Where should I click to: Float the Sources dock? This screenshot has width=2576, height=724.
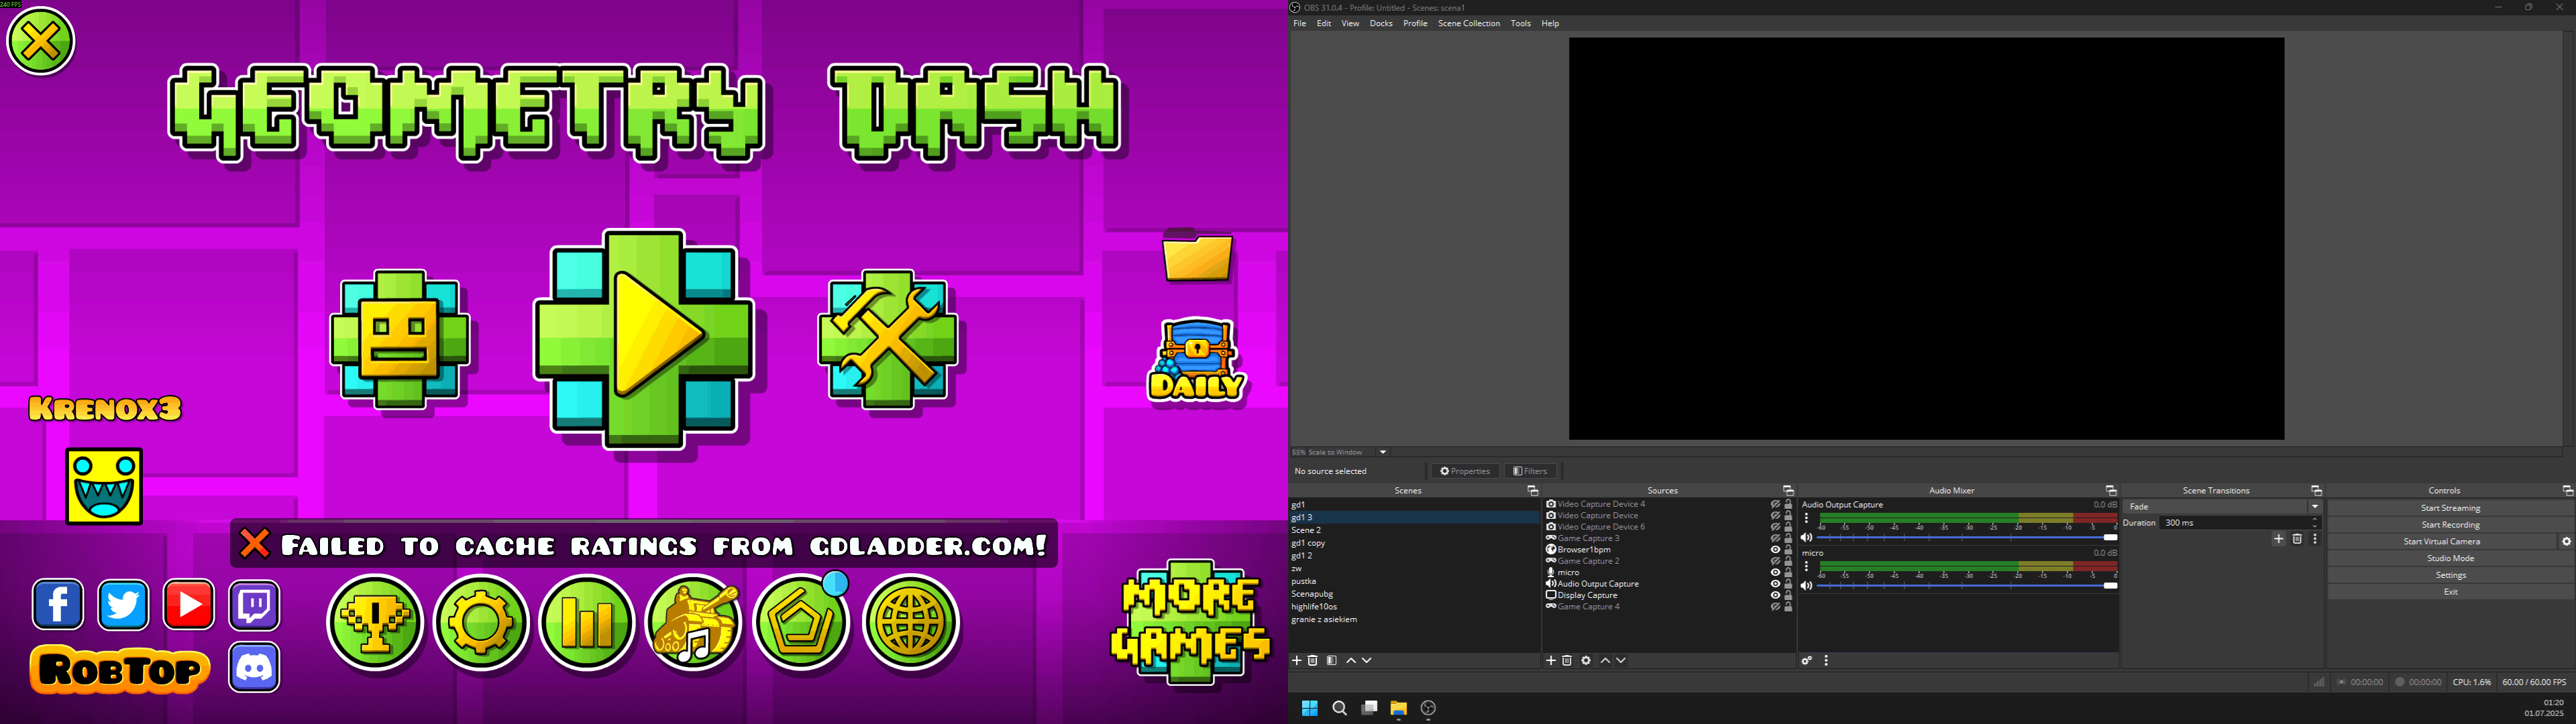(x=1788, y=491)
